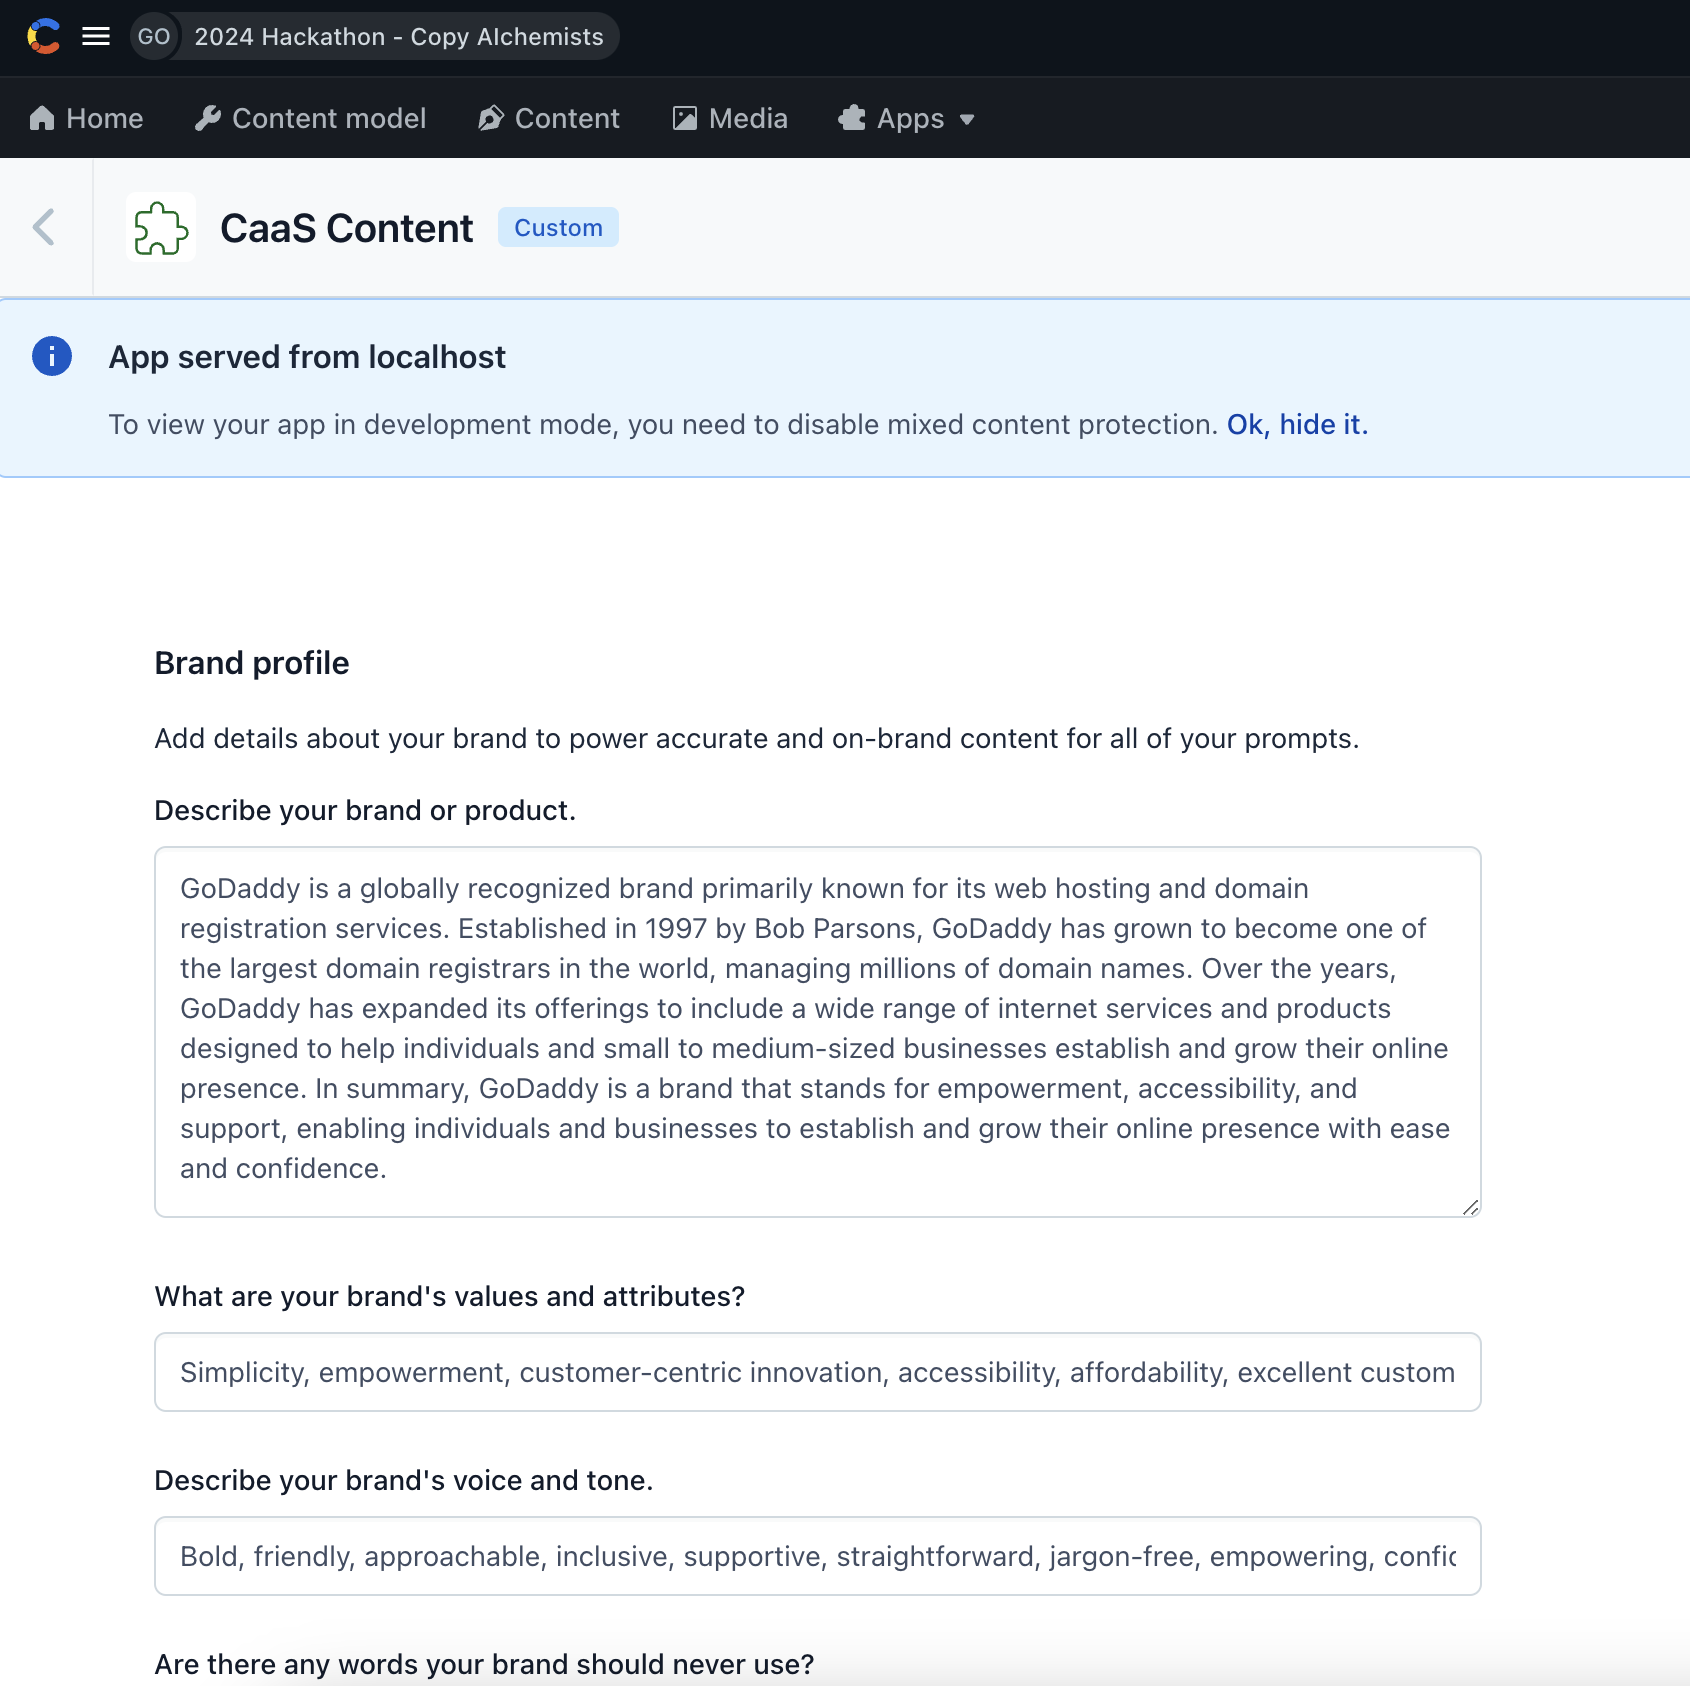
Task: Click the CaaS Content app puzzle icon
Action: (161, 228)
